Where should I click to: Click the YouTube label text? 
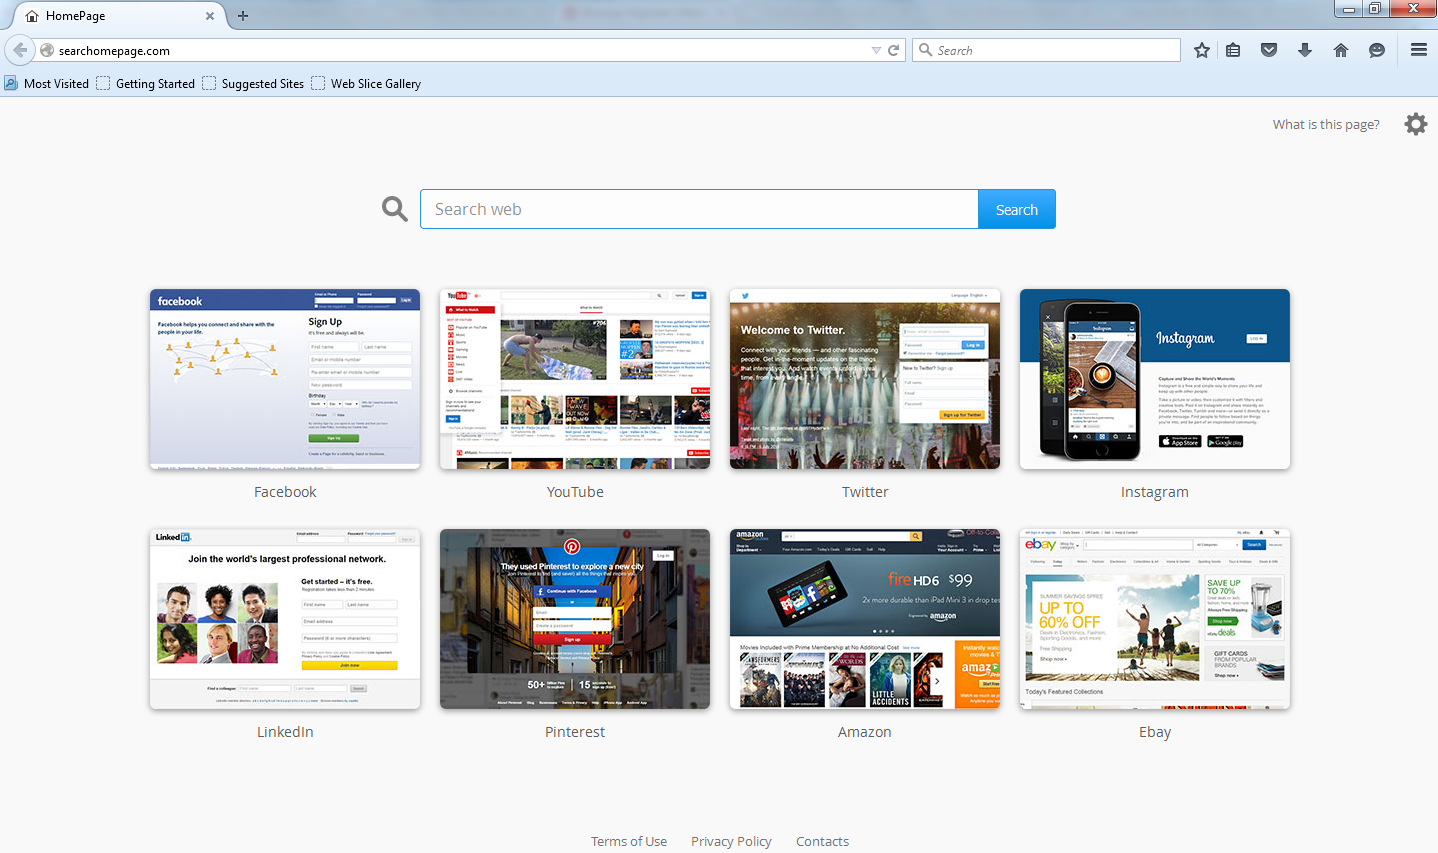(x=575, y=492)
